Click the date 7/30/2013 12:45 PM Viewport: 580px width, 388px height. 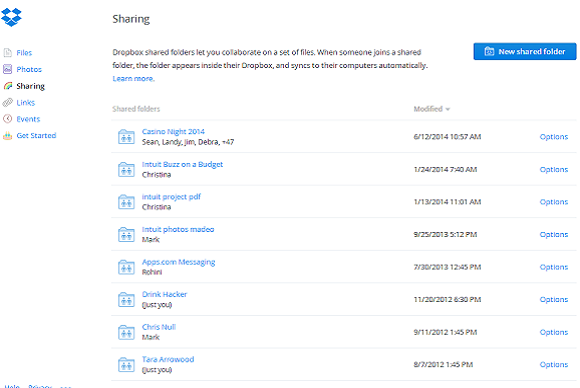point(447,267)
